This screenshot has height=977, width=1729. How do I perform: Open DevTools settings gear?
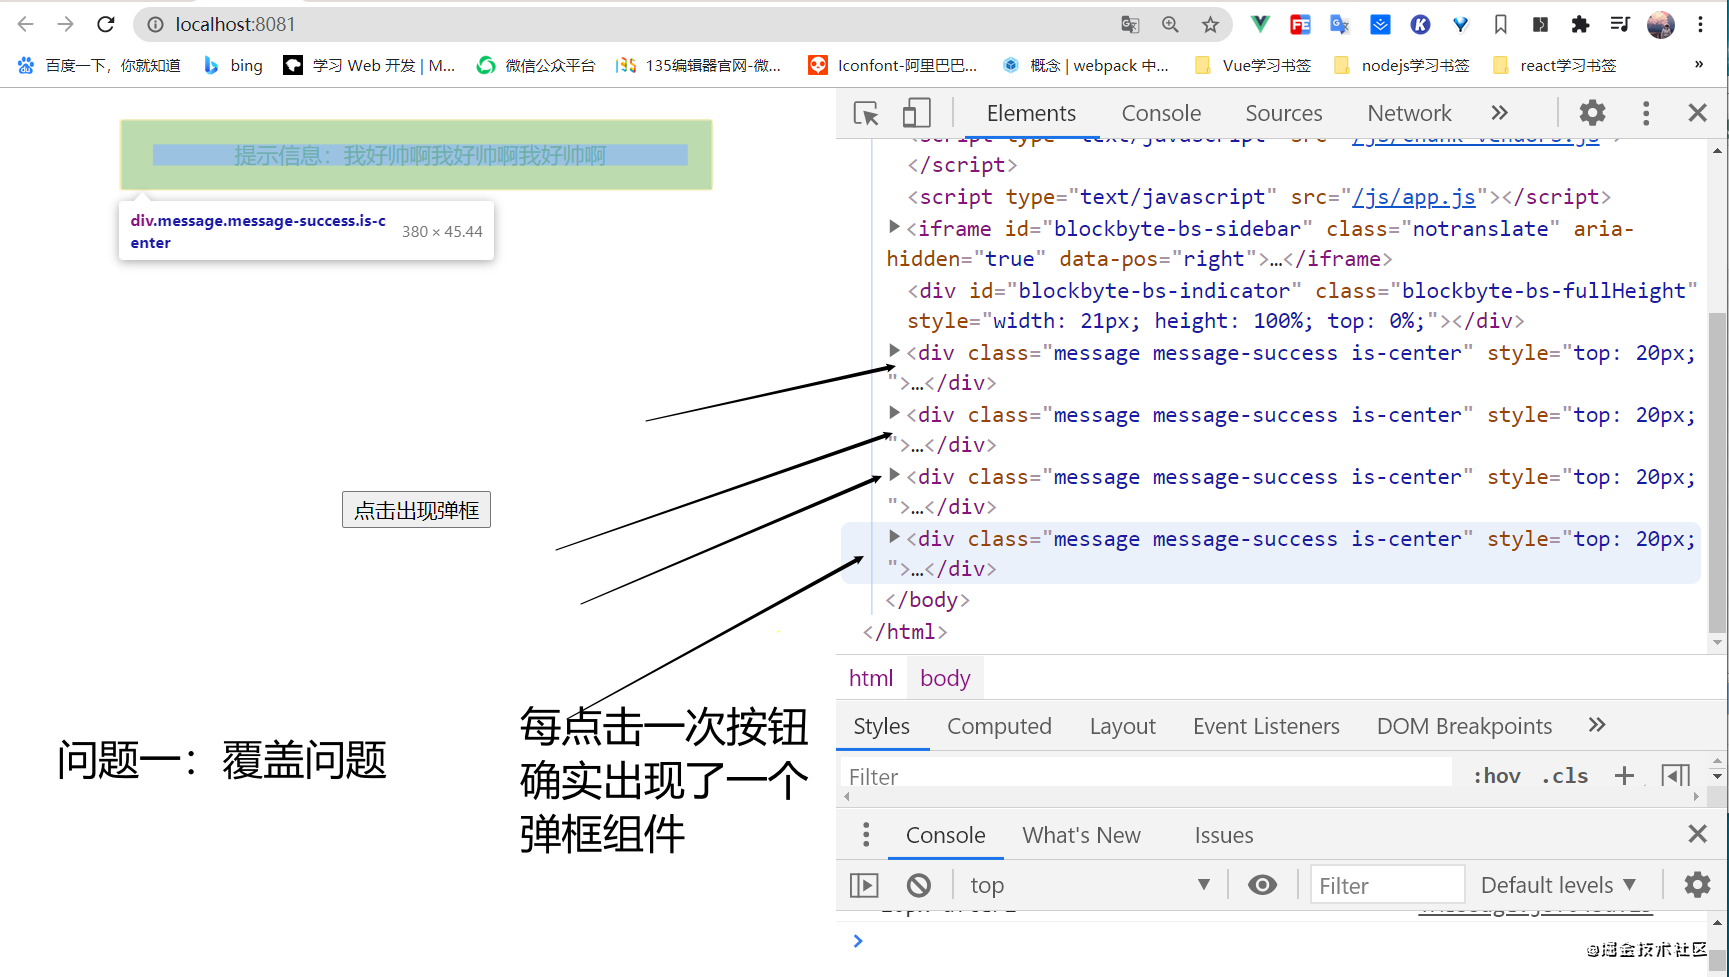click(x=1592, y=113)
